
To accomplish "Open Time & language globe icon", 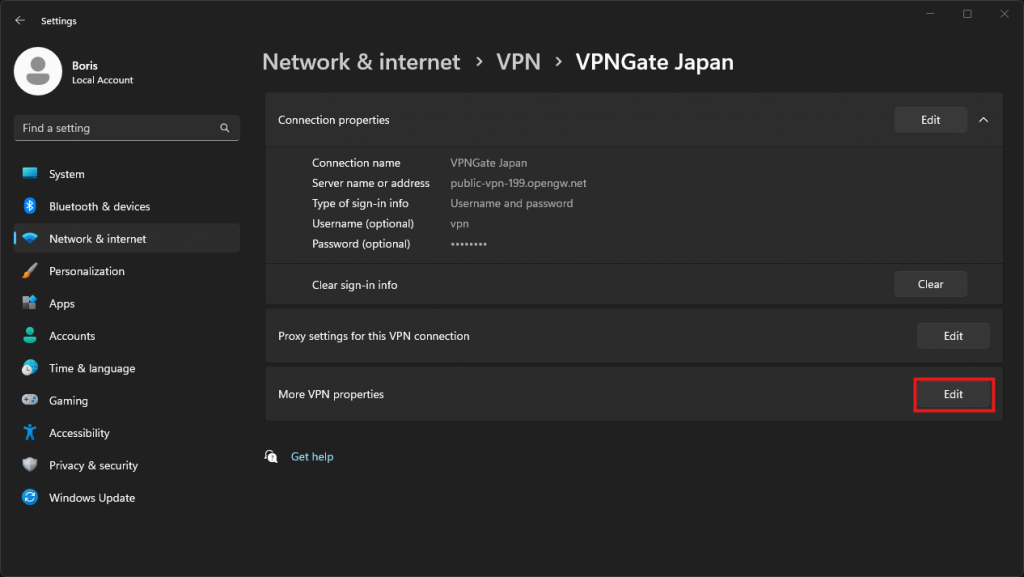I will coord(30,368).
